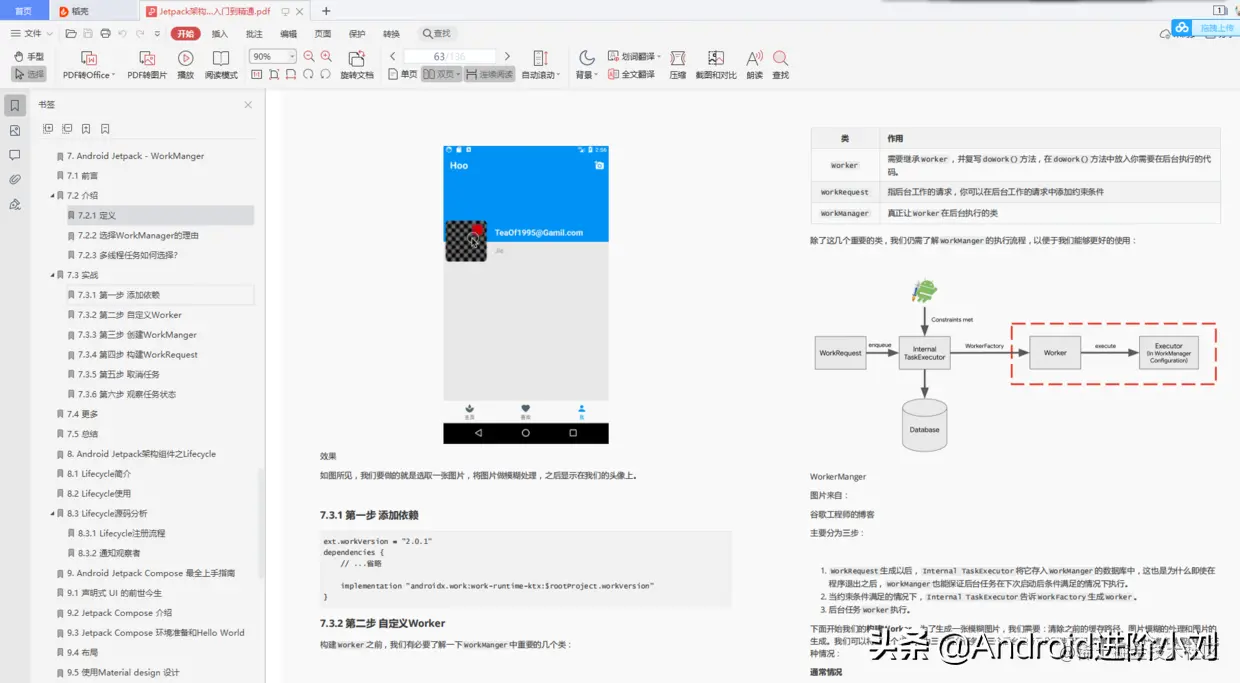Open the 转换 ribbon tab

click(391, 34)
